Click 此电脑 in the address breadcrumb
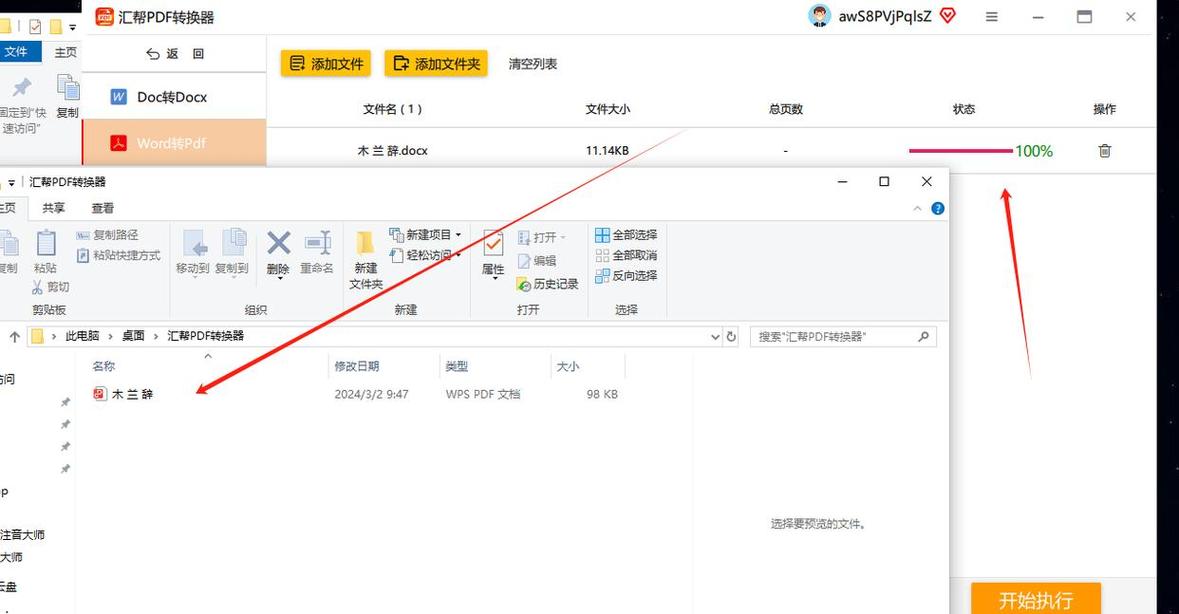The width and height of the screenshot is (1179, 614). tap(83, 336)
